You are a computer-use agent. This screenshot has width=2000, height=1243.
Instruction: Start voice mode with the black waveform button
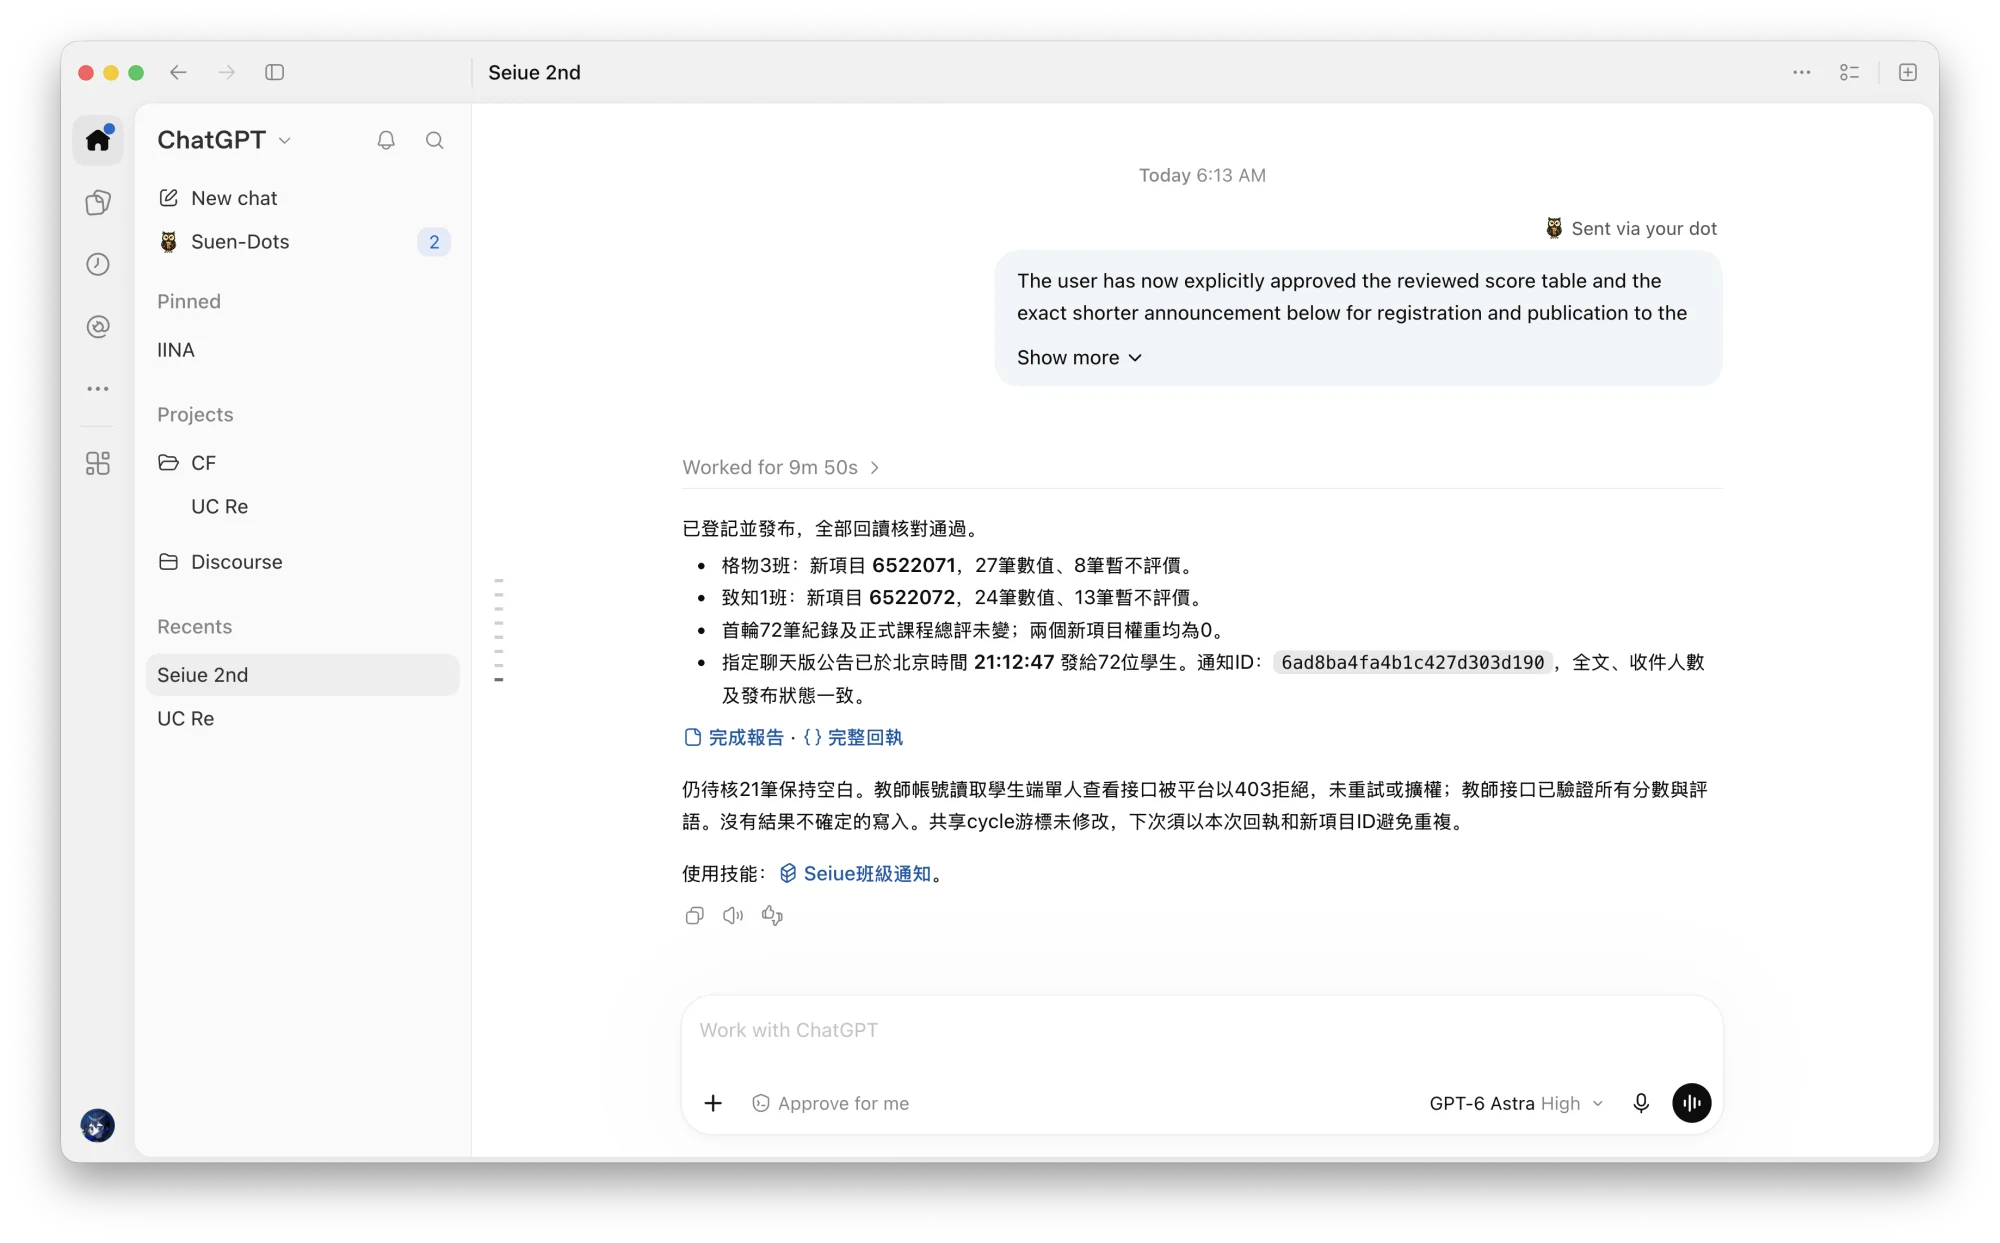[x=1691, y=1103]
